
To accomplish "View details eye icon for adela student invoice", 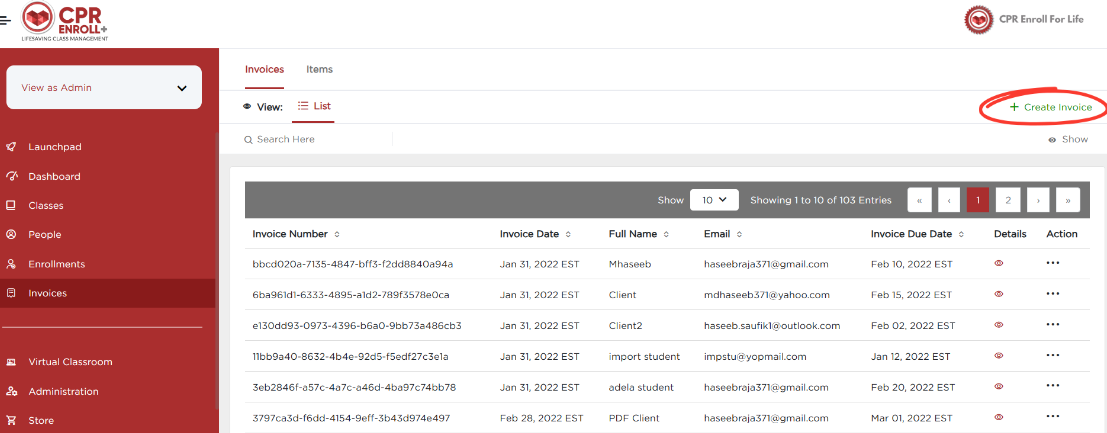I will coord(998,386).
